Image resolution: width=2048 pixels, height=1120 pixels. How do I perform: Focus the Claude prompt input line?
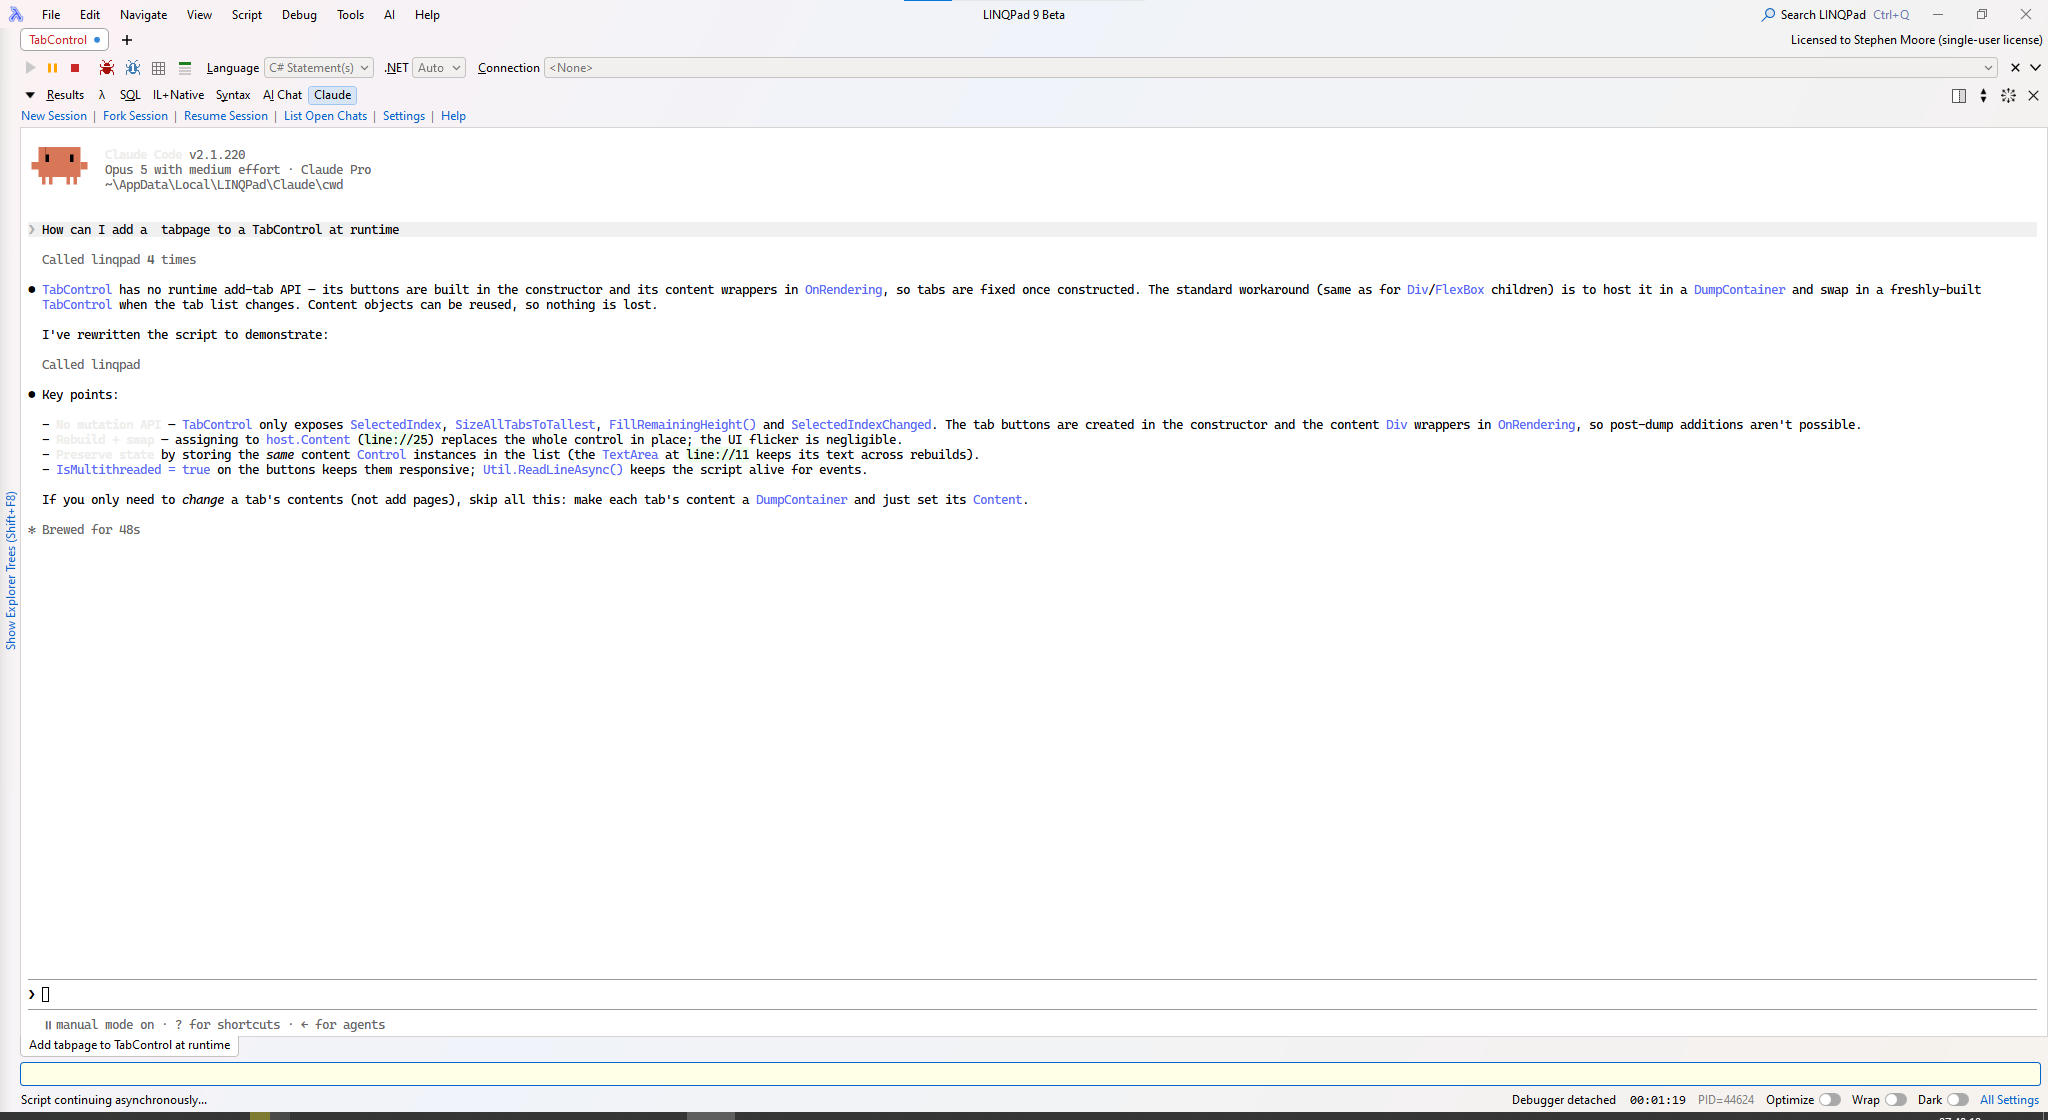click(x=1032, y=994)
